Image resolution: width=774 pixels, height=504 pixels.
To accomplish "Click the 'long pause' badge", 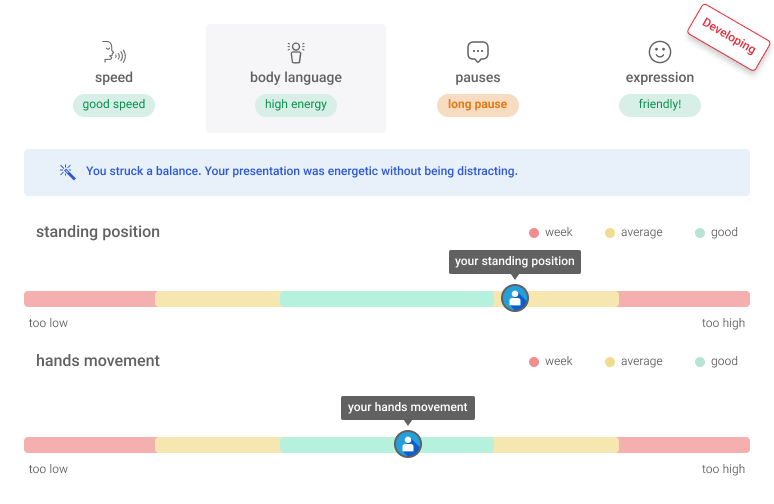I will pyautogui.click(x=478, y=105).
